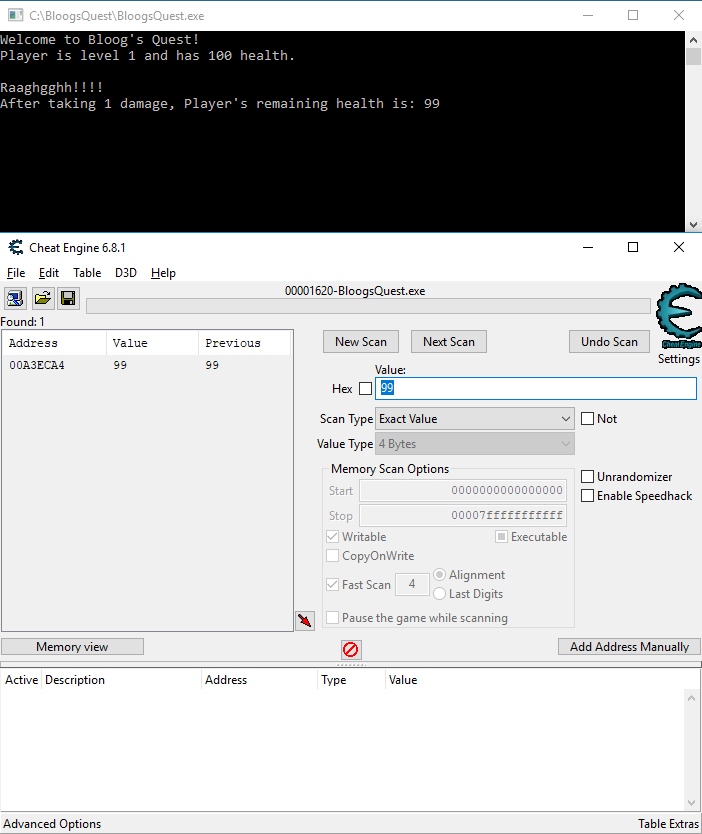Click the address table scroll up arrow
The image size is (702, 834).
click(x=691, y=698)
